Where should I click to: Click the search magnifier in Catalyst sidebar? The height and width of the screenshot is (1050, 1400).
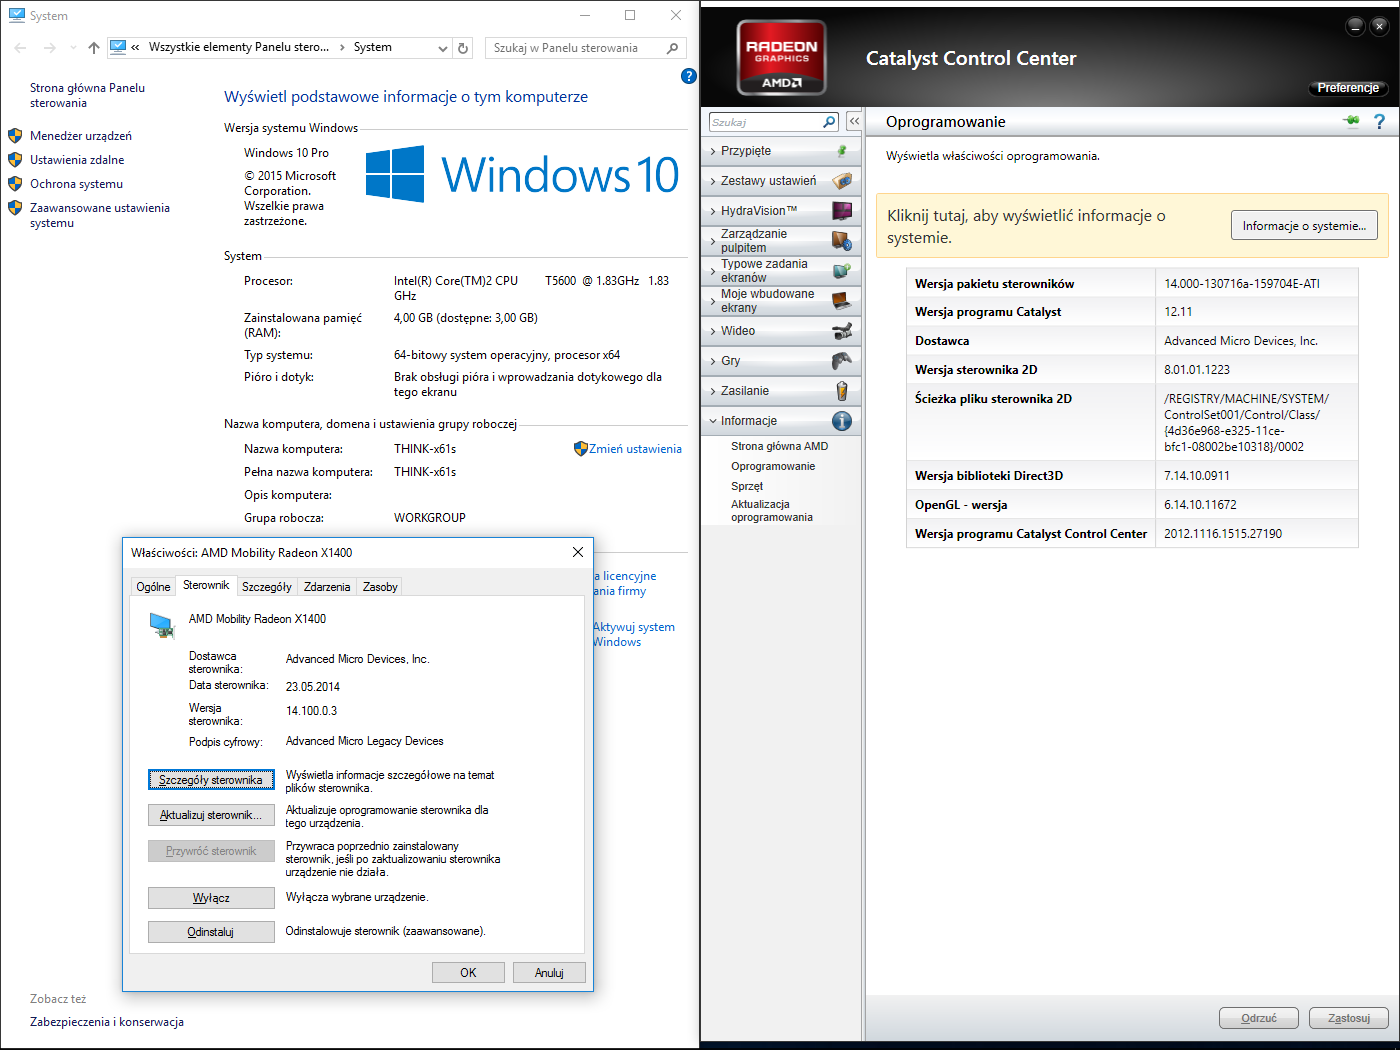point(828,122)
